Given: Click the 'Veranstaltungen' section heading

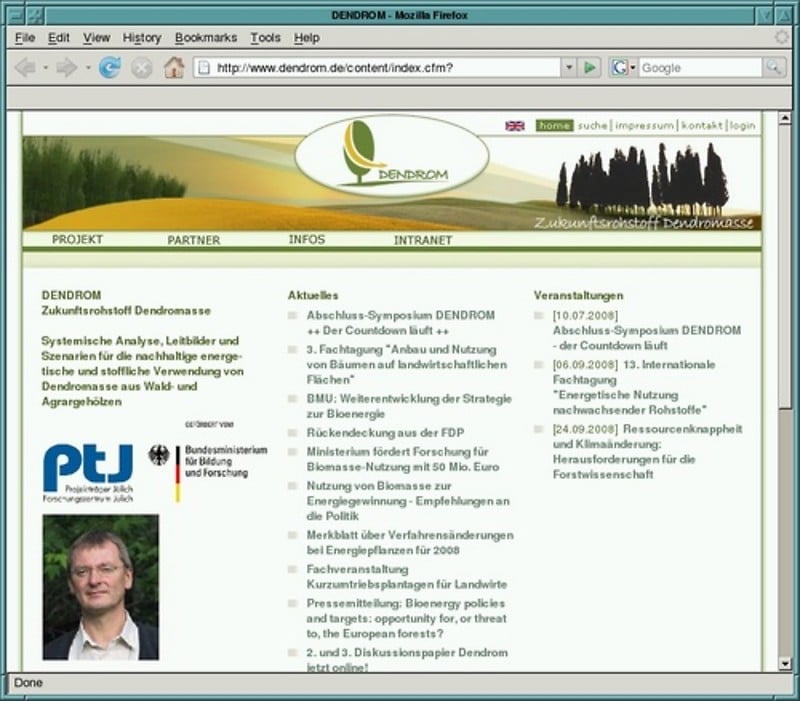Looking at the screenshot, I should coord(579,295).
